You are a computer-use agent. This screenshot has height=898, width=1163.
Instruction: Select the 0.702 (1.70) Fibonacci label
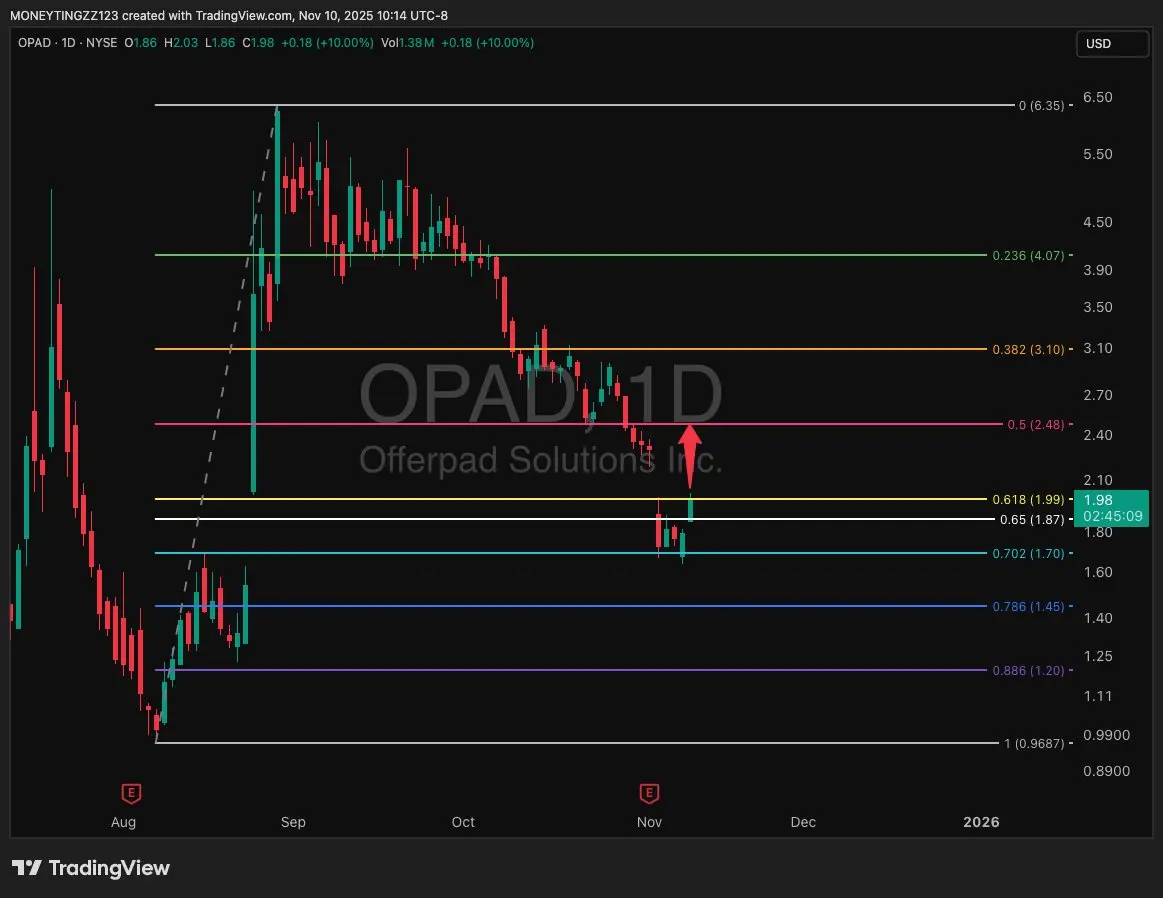pos(1028,554)
